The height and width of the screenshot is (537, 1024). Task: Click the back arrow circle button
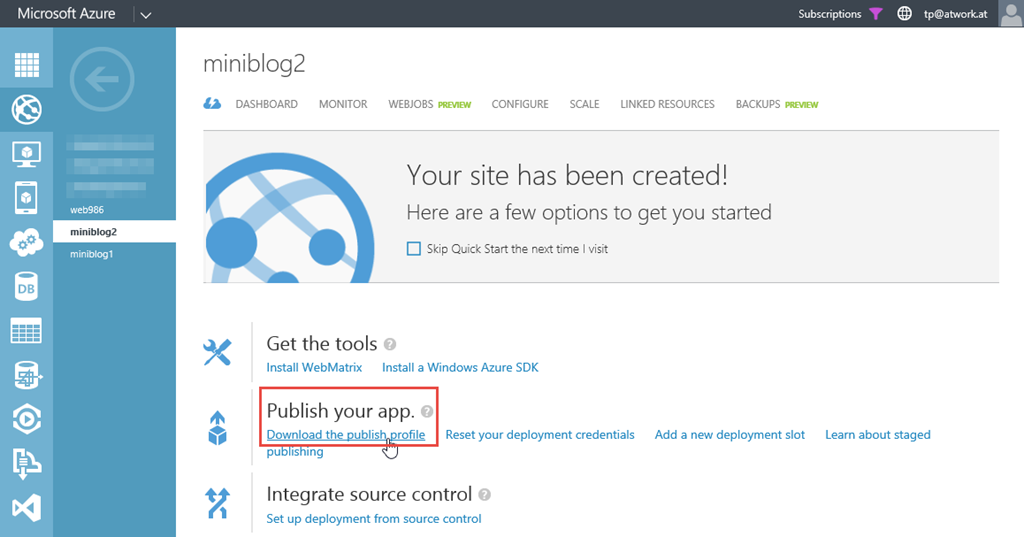(102, 80)
